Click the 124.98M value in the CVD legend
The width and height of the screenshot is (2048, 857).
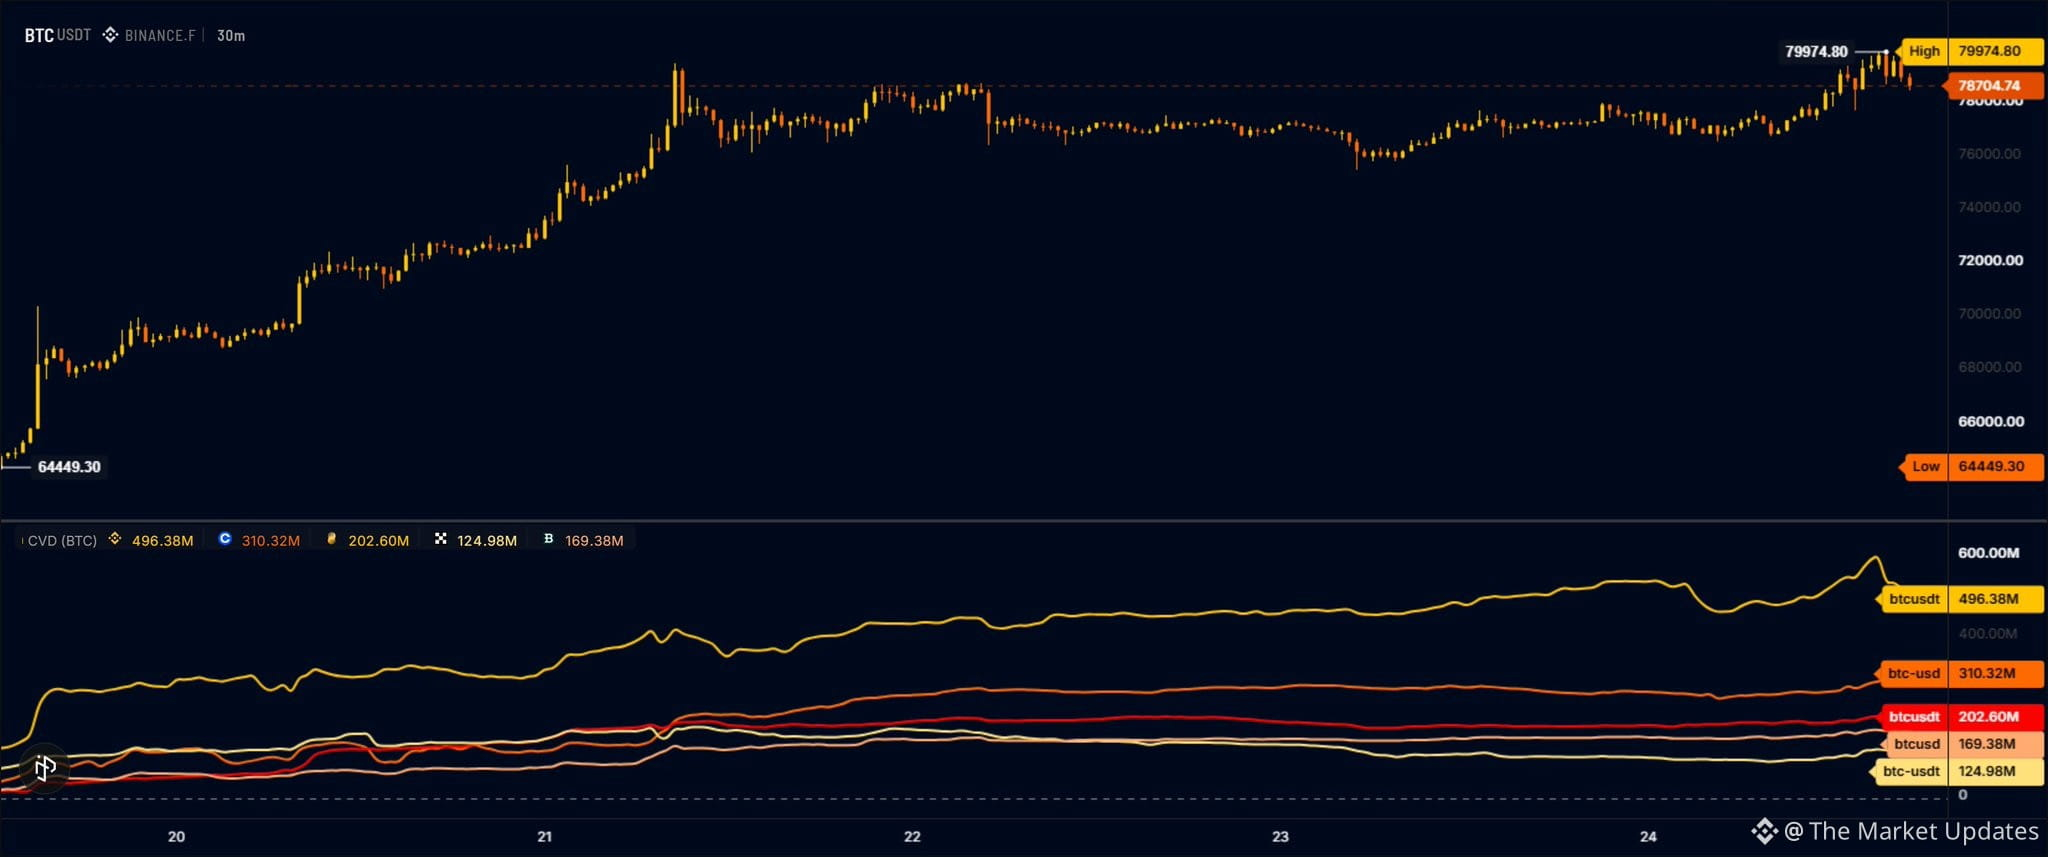click(x=487, y=540)
